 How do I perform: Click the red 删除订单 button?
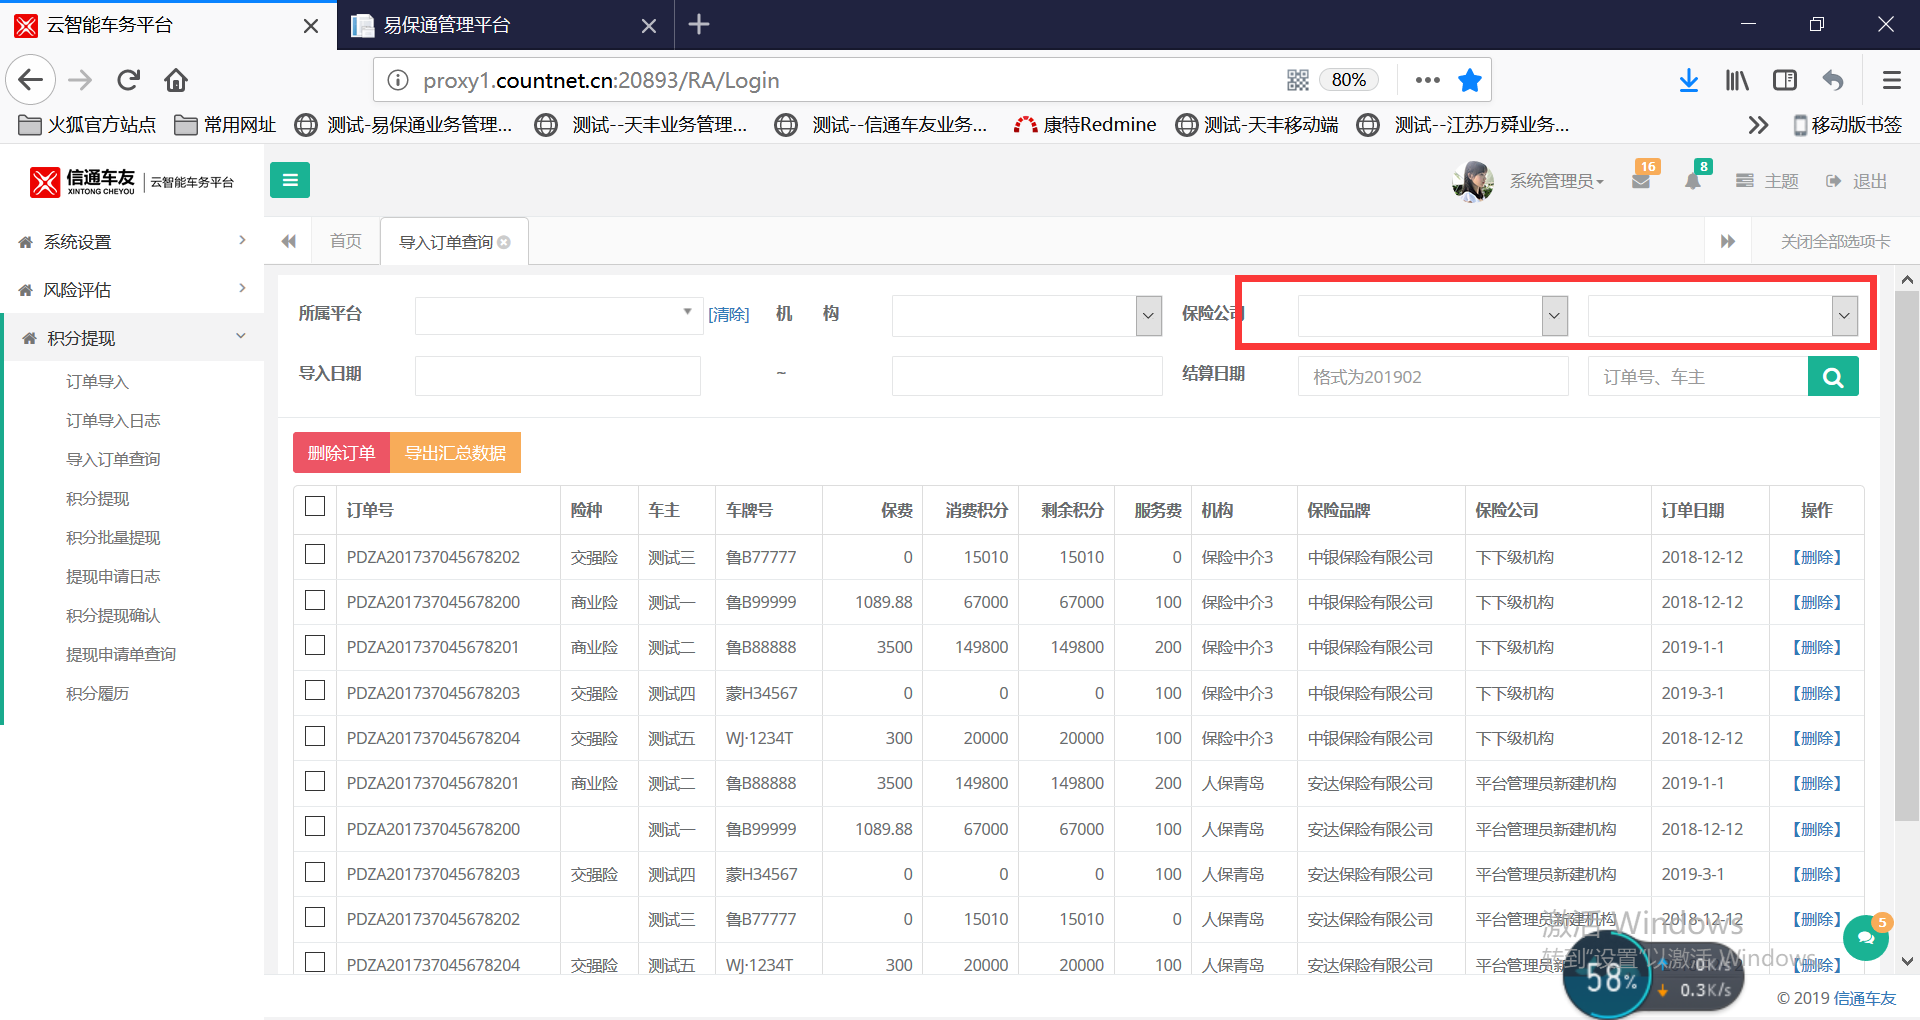[x=341, y=453]
